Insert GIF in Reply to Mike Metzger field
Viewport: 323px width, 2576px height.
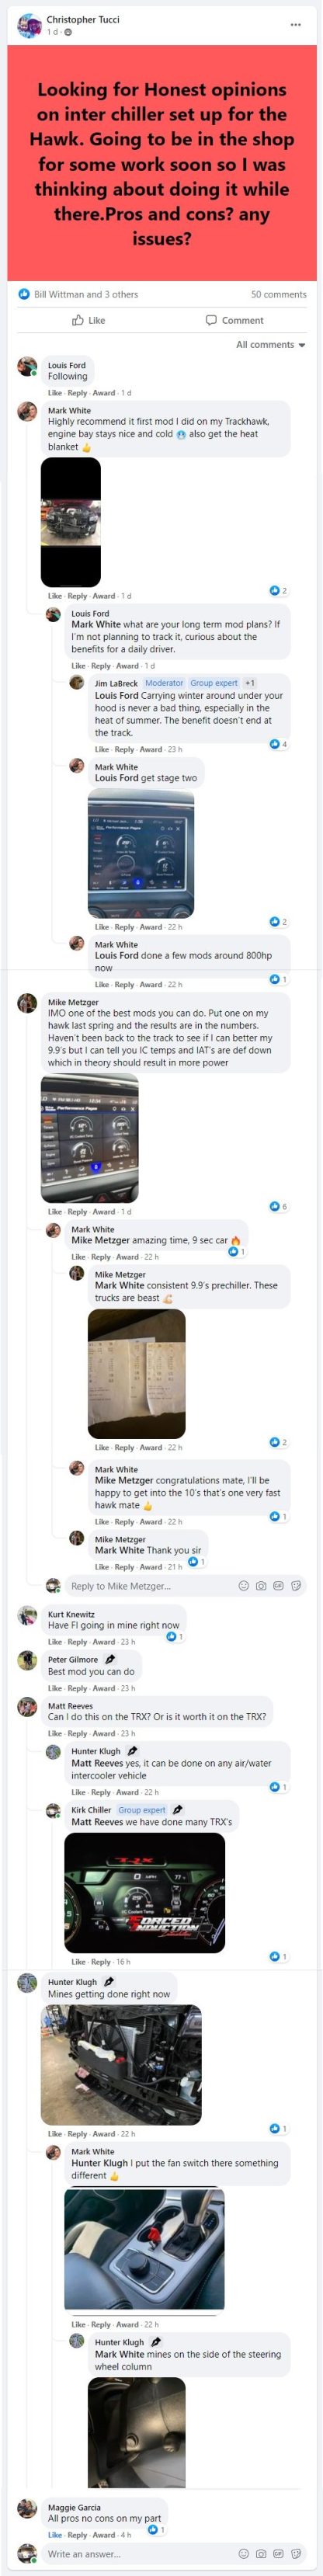[278, 1586]
